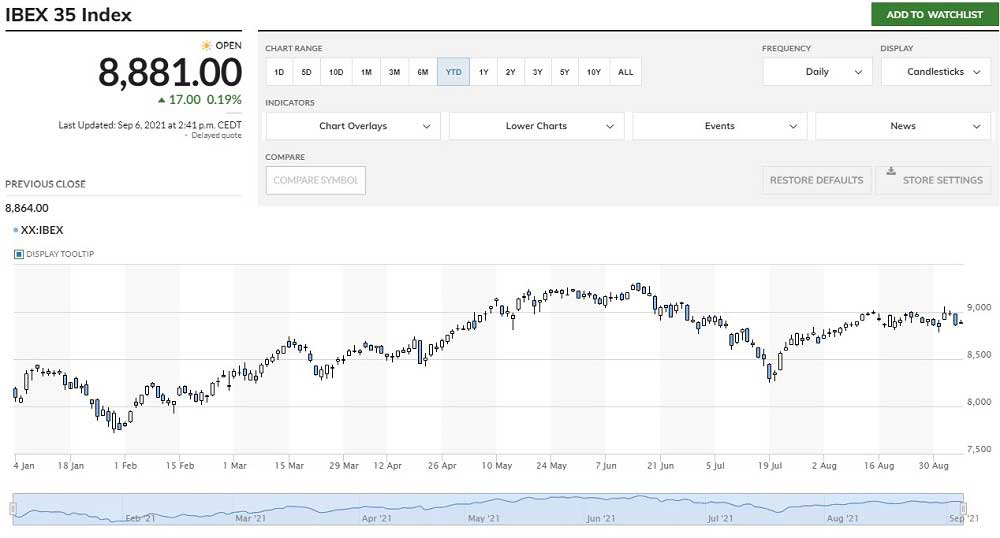Image resolution: width=1000 pixels, height=538 pixels.
Task: Select the 5Y chart range
Action: point(565,72)
